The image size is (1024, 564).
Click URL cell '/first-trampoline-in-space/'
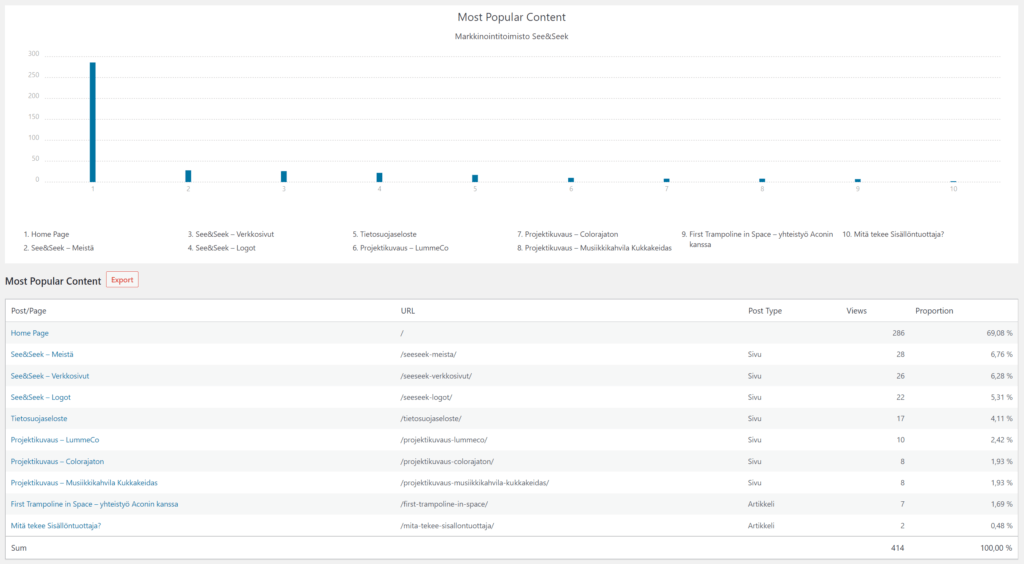point(444,504)
